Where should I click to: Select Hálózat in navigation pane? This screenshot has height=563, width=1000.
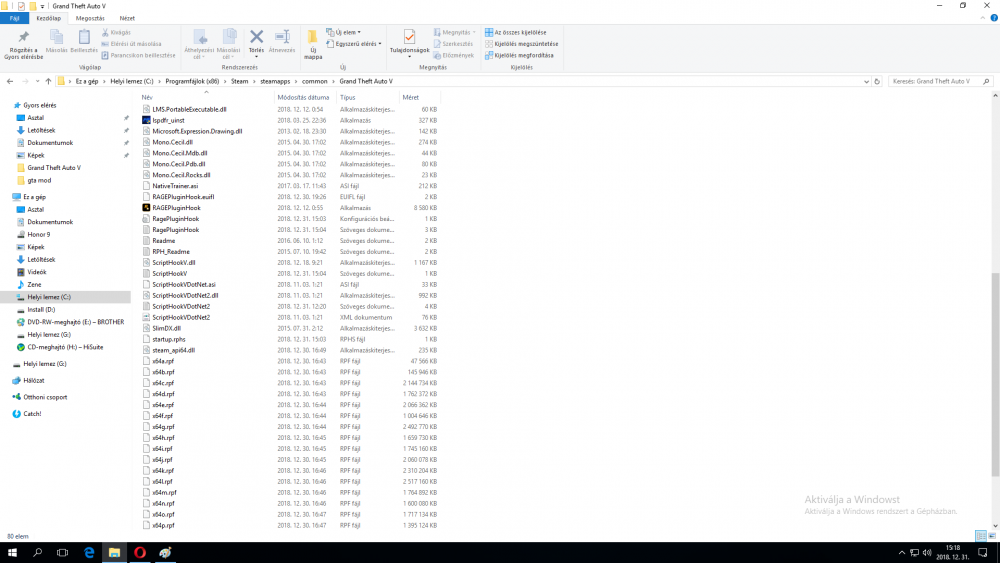pyautogui.click(x=34, y=380)
